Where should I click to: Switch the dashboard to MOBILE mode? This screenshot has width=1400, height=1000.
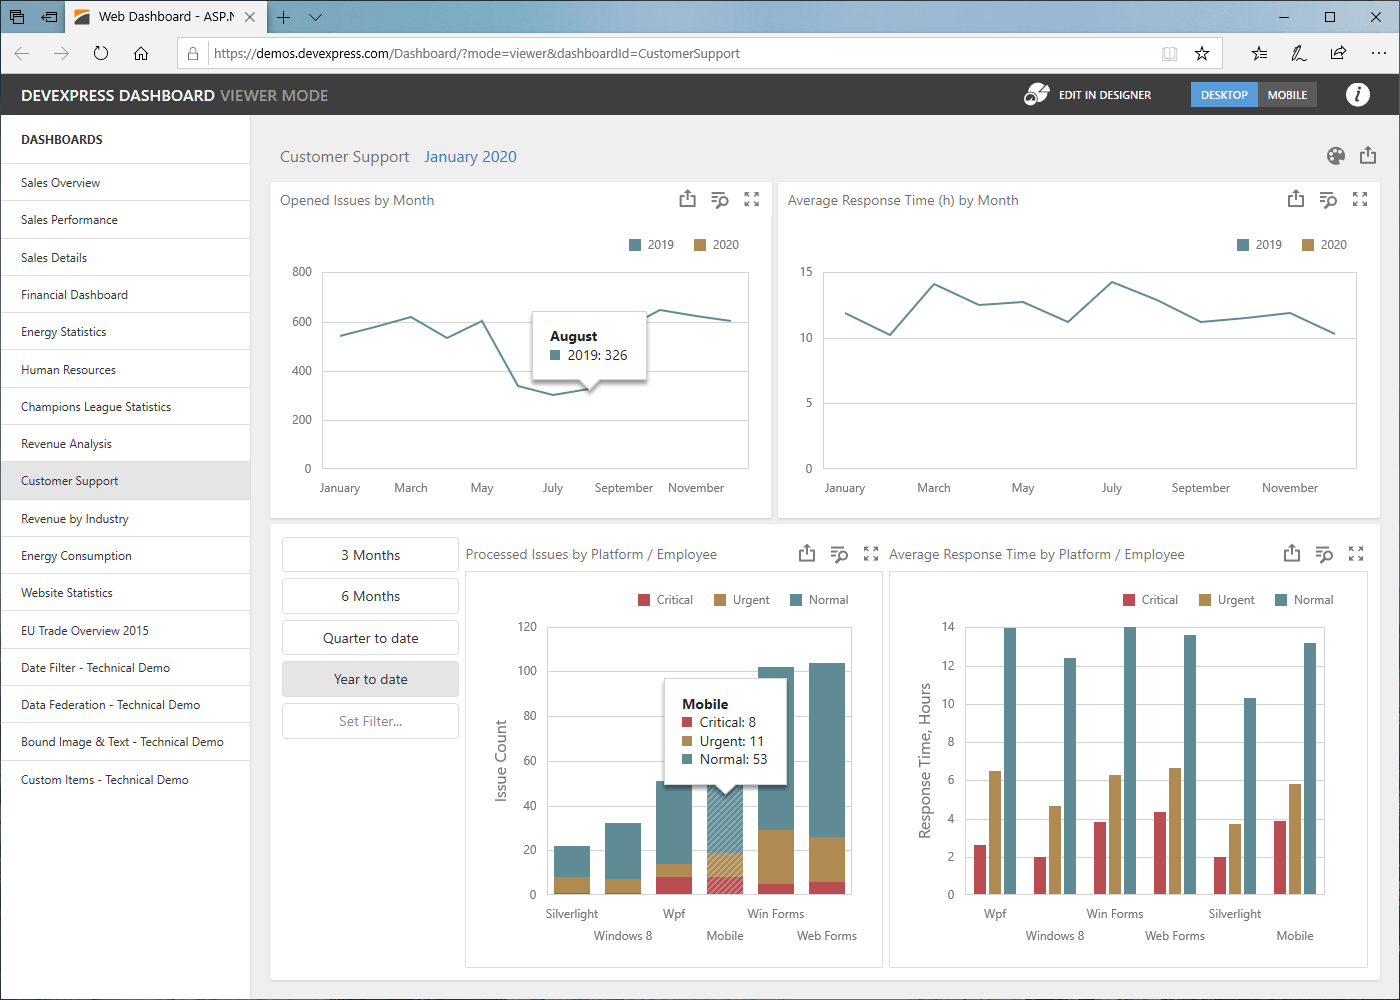coord(1287,94)
